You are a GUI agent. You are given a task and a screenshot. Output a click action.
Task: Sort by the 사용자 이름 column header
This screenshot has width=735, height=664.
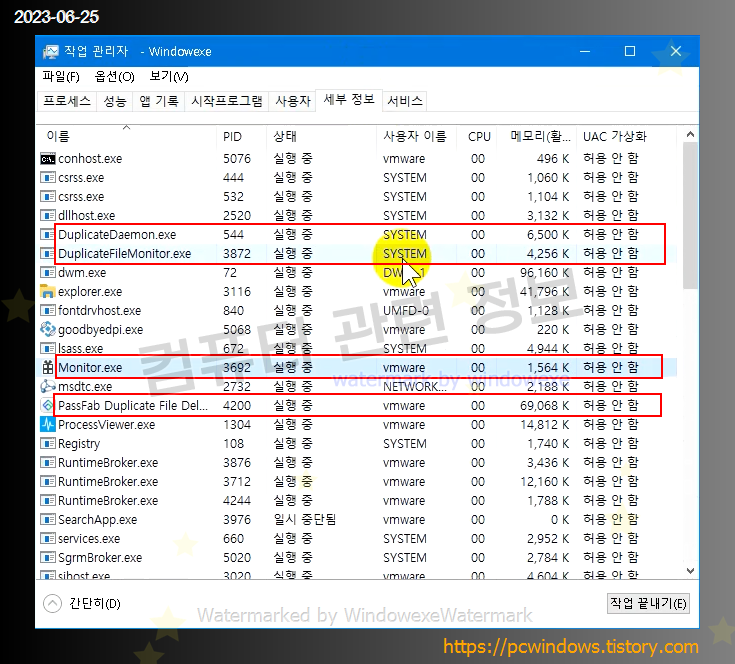tap(416, 136)
